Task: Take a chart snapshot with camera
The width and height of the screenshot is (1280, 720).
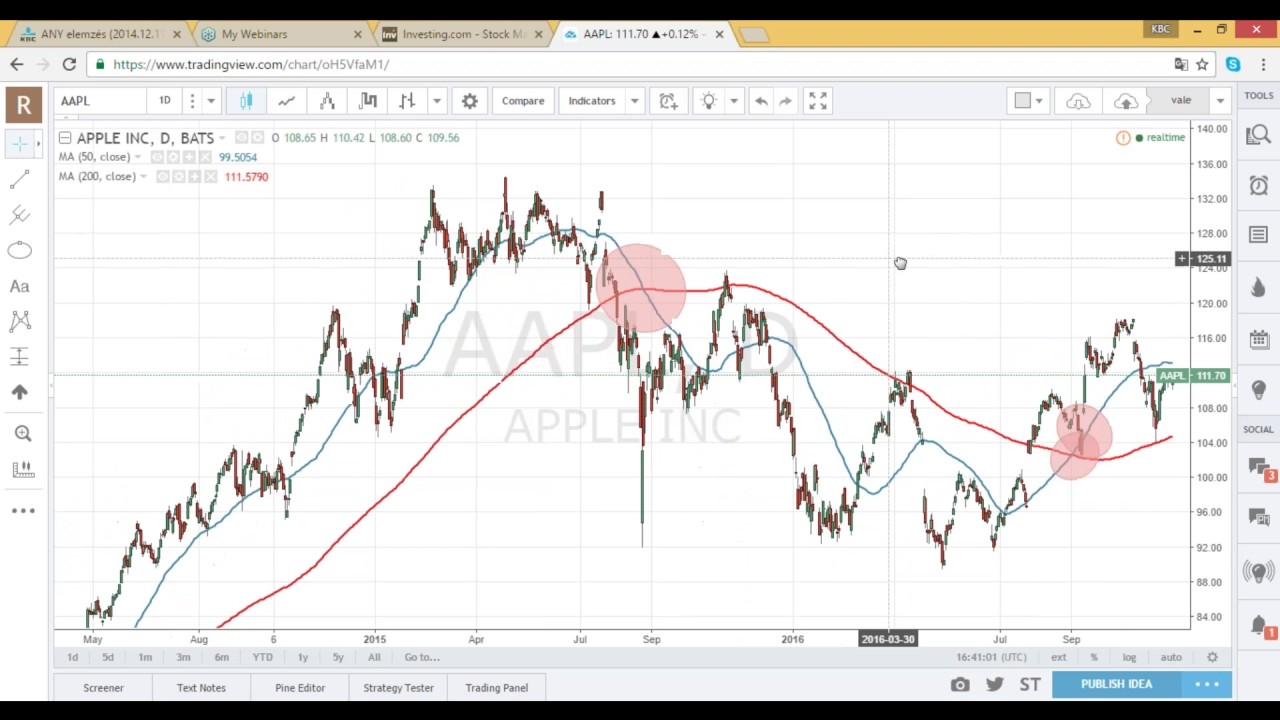Action: click(960, 685)
